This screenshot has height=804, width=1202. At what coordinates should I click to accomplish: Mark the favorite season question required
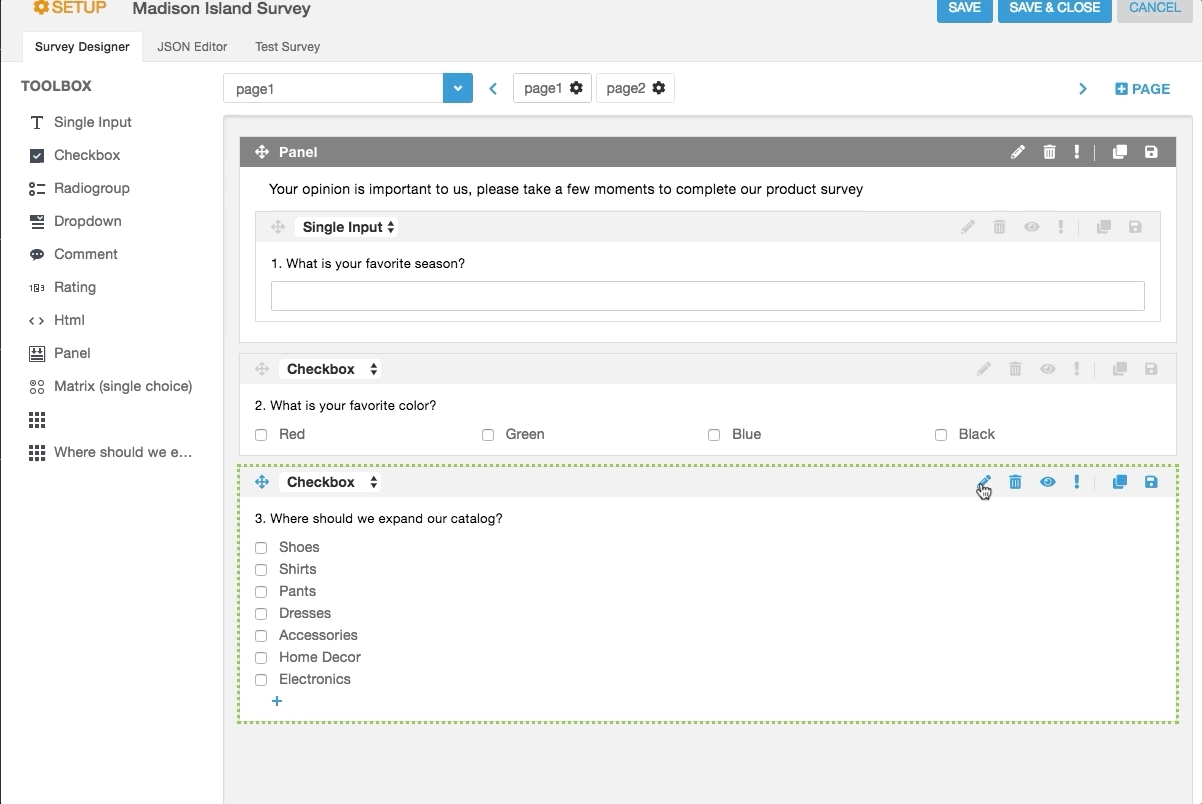1061,227
